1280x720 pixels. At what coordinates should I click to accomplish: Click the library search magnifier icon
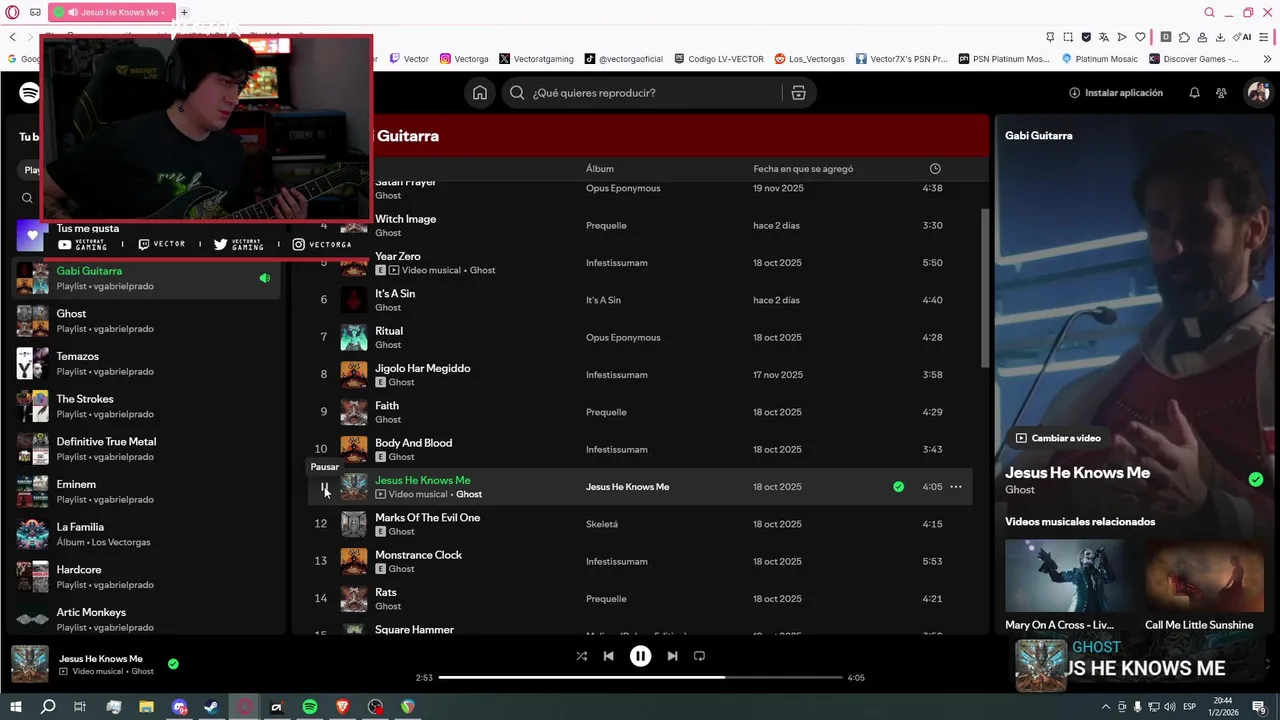(x=27, y=198)
